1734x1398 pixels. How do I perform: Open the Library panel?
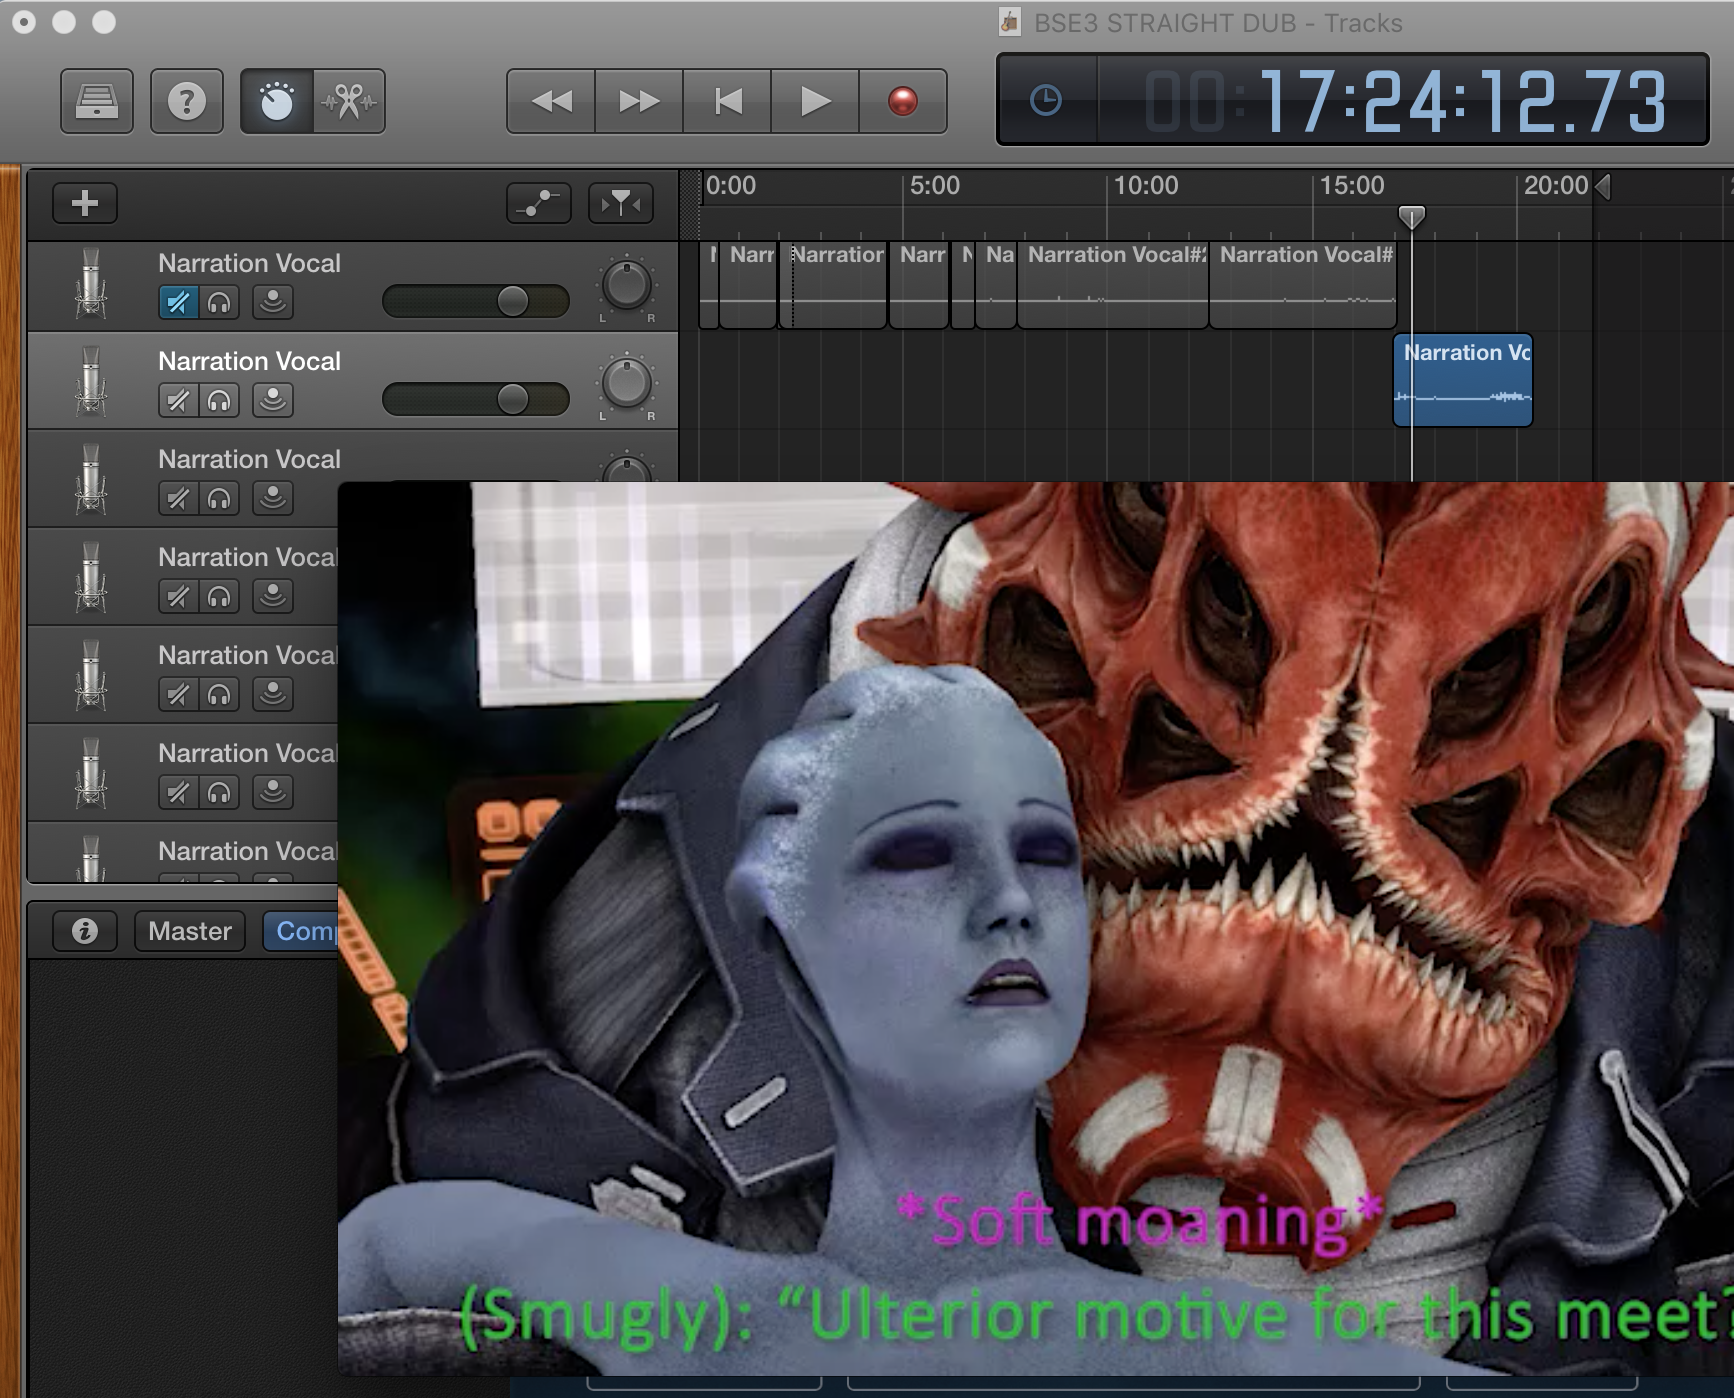[97, 101]
